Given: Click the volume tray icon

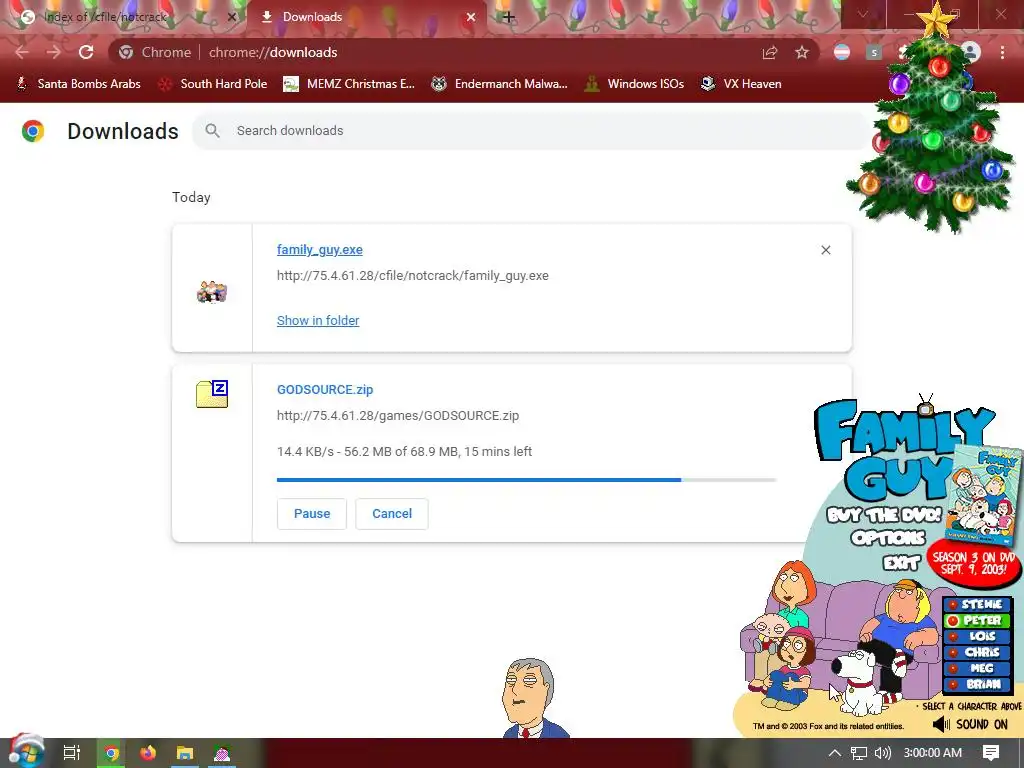Looking at the screenshot, I should point(883,753).
